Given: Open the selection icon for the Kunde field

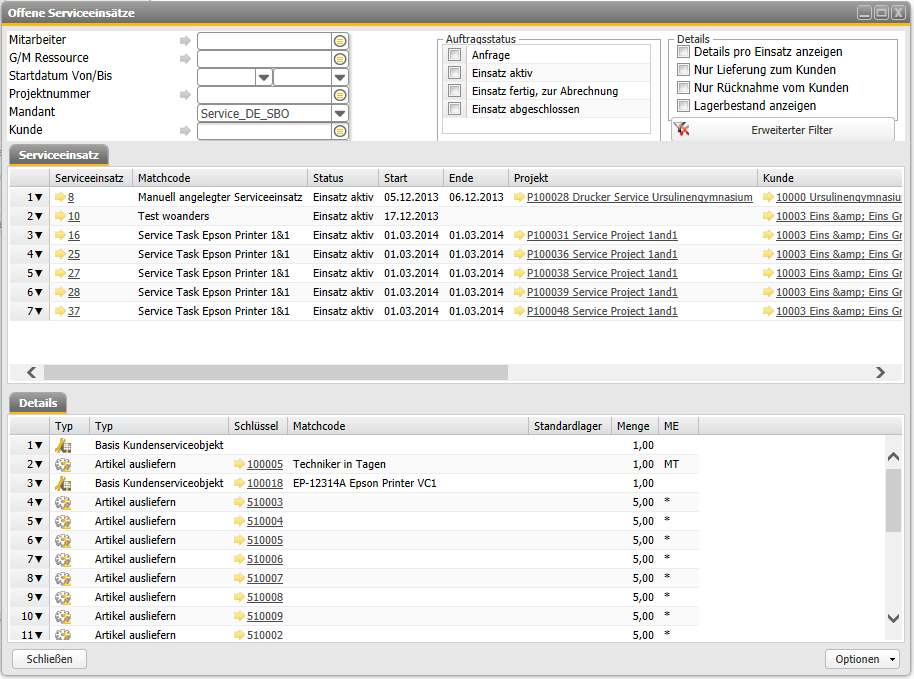Looking at the screenshot, I should [x=340, y=131].
